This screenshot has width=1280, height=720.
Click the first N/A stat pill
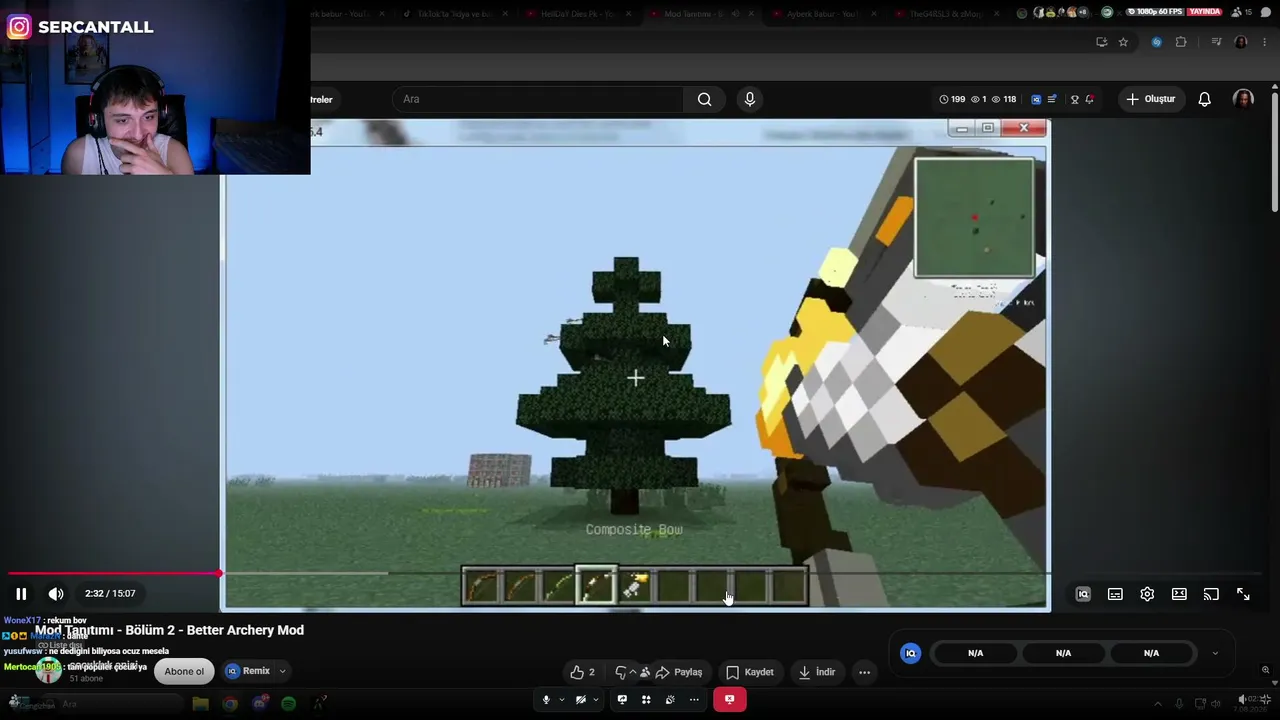coord(976,653)
